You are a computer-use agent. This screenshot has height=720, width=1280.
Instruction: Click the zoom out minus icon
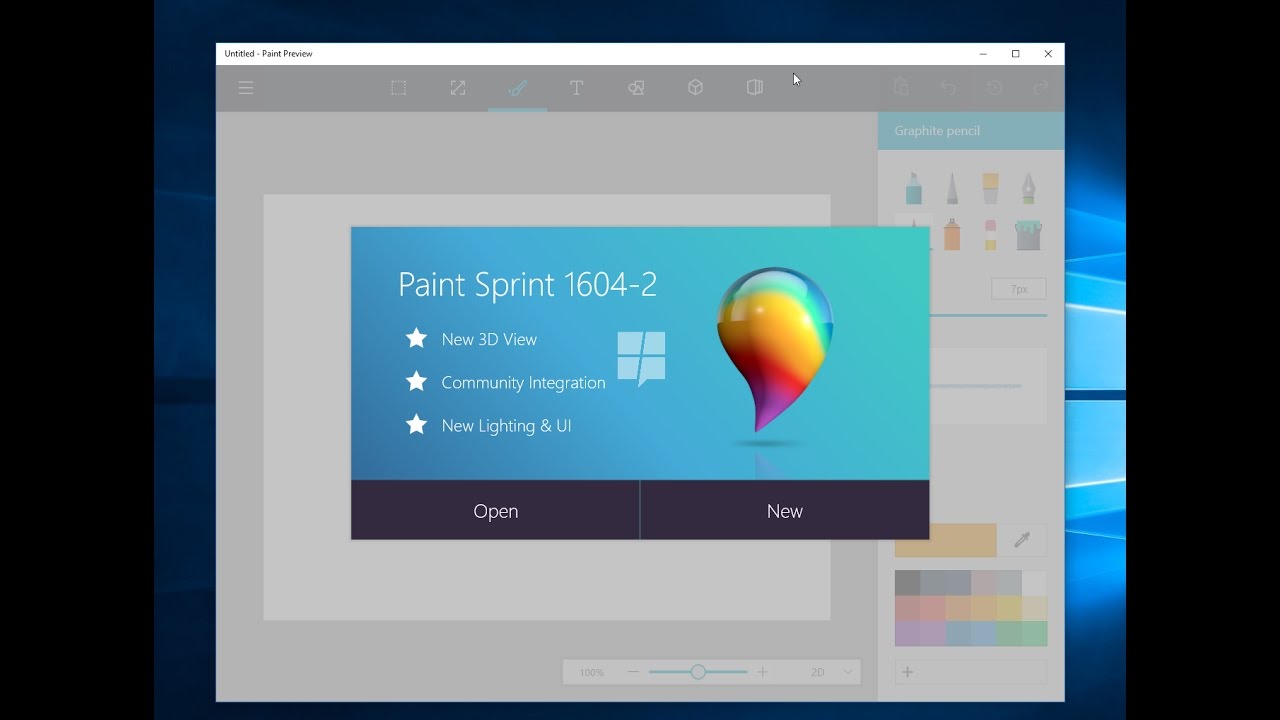[633, 672]
